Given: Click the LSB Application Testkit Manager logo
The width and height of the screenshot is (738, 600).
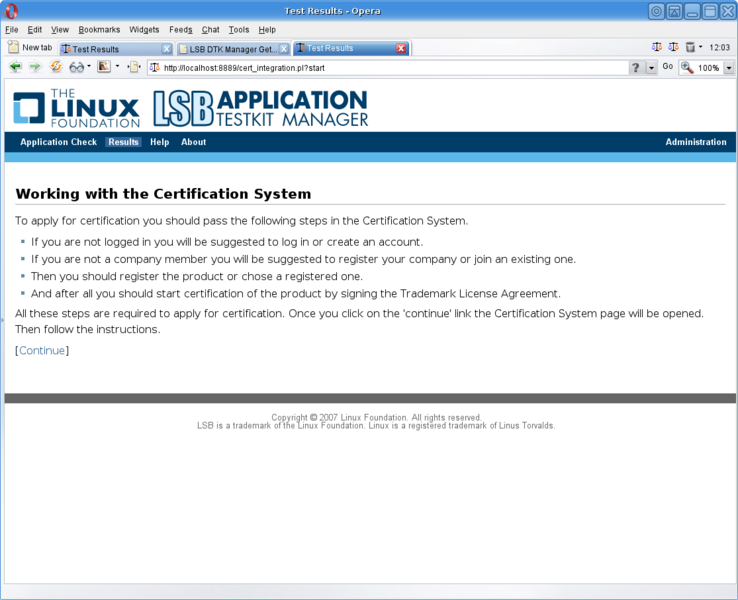Looking at the screenshot, I should coord(261,108).
